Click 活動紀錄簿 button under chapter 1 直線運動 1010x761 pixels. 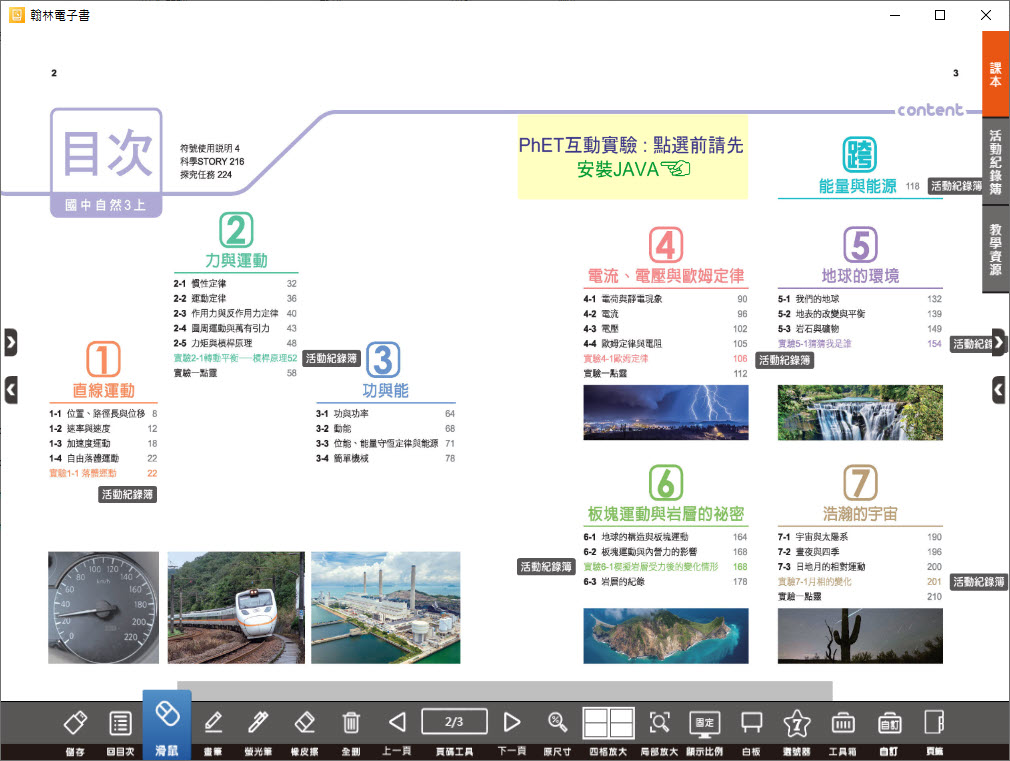127,494
